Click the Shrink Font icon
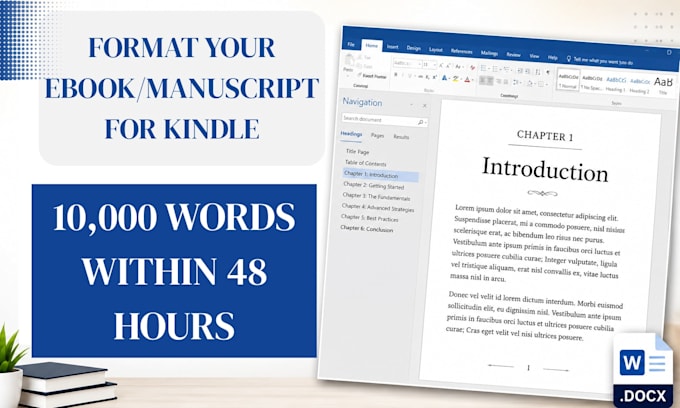This screenshot has height=408, width=680. pyautogui.click(x=448, y=66)
